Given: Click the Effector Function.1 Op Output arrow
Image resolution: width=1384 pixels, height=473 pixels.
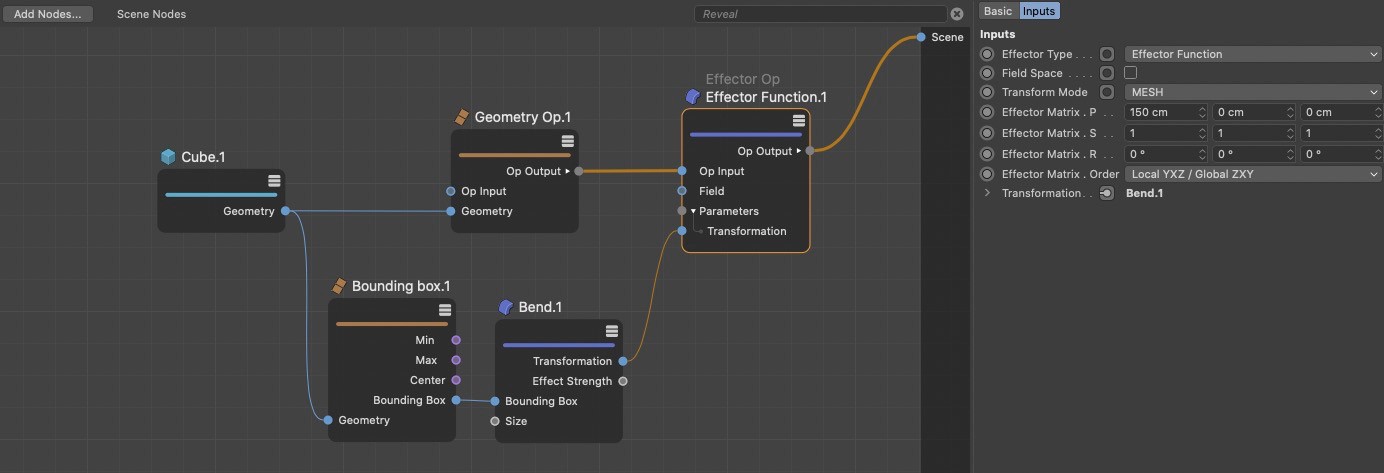Looking at the screenshot, I should [799, 151].
